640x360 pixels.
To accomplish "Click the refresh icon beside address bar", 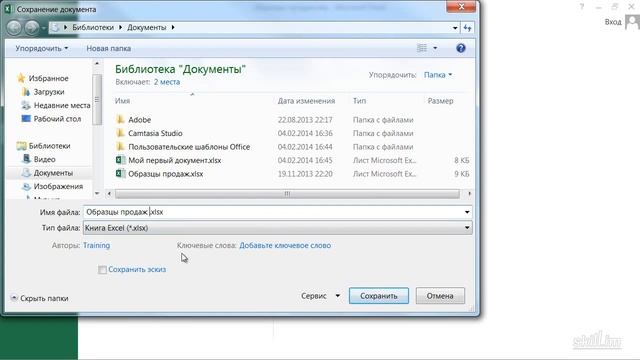I will [x=468, y=28].
